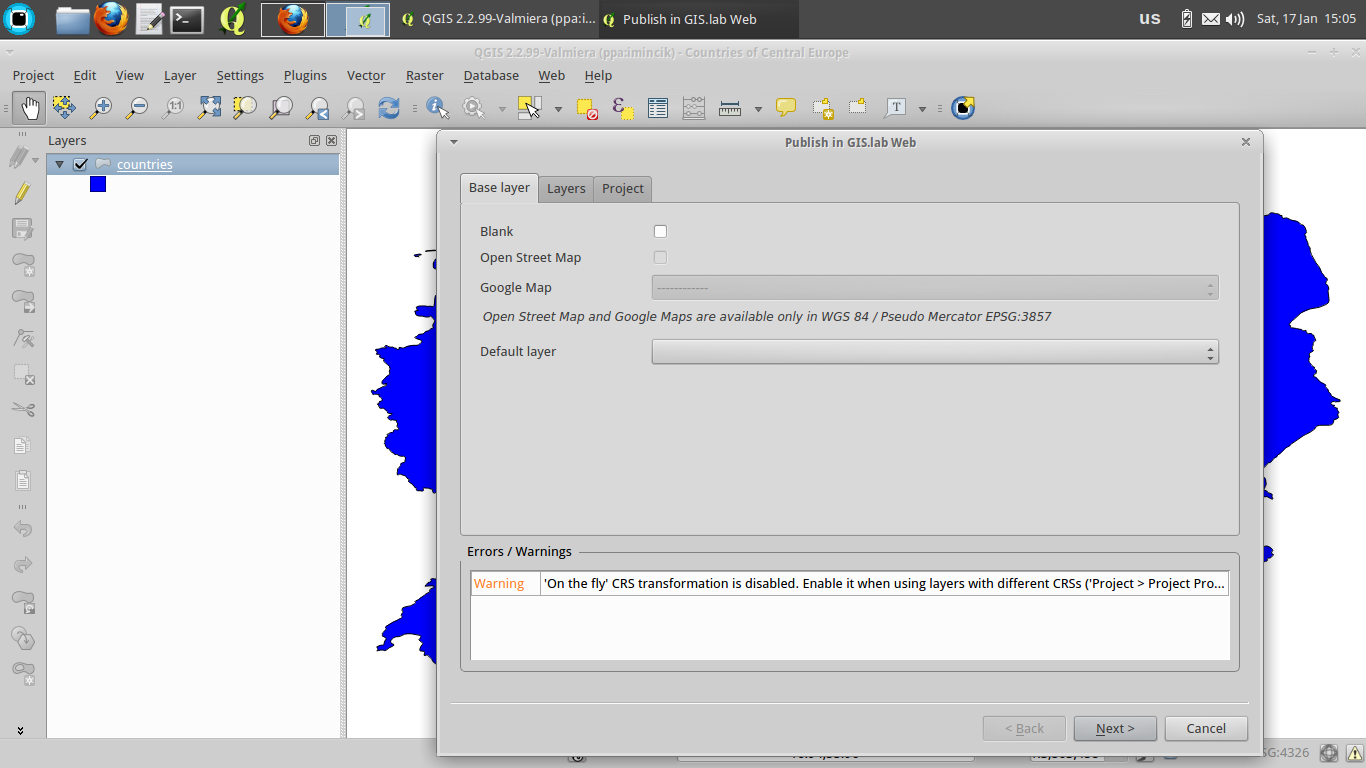Switch to the Layers tab
This screenshot has width=1366, height=768.
(x=566, y=188)
